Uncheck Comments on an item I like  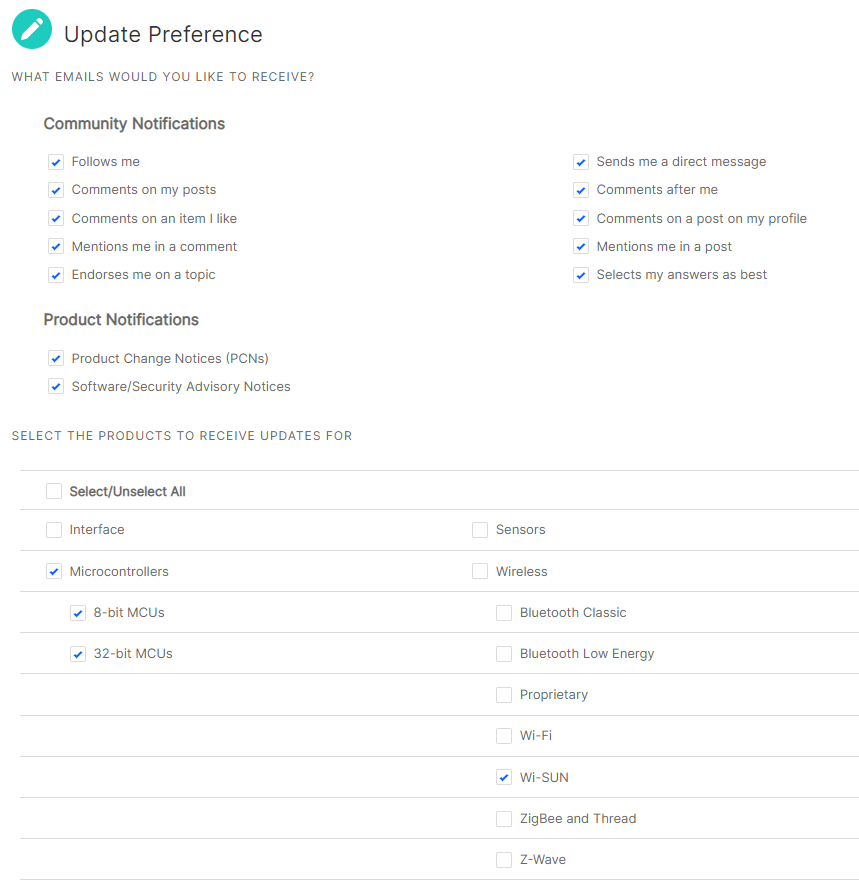pos(56,218)
